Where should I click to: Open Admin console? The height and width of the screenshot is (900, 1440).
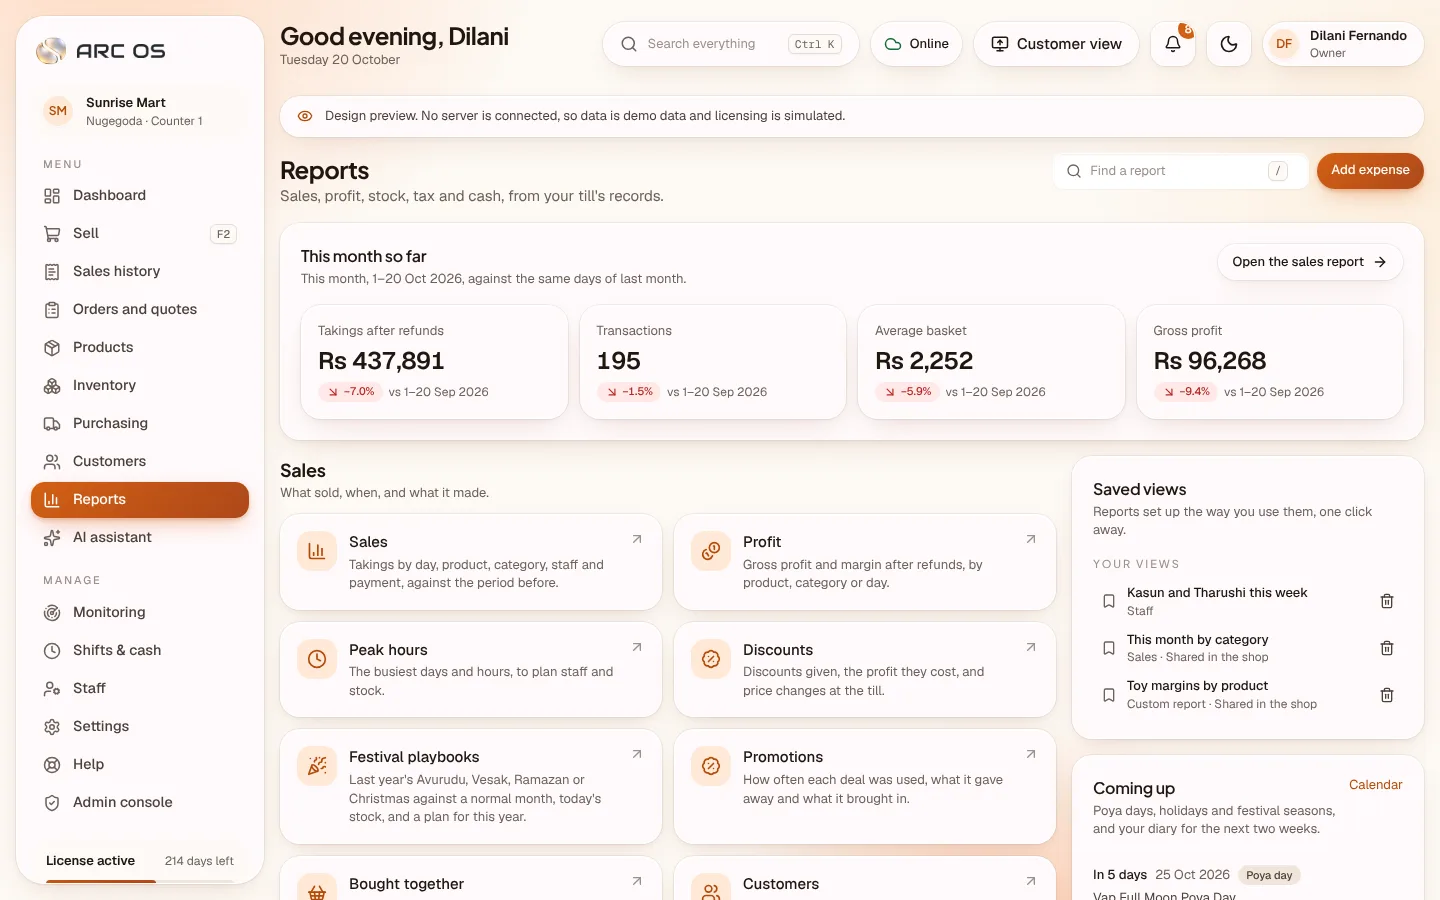(140, 803)
